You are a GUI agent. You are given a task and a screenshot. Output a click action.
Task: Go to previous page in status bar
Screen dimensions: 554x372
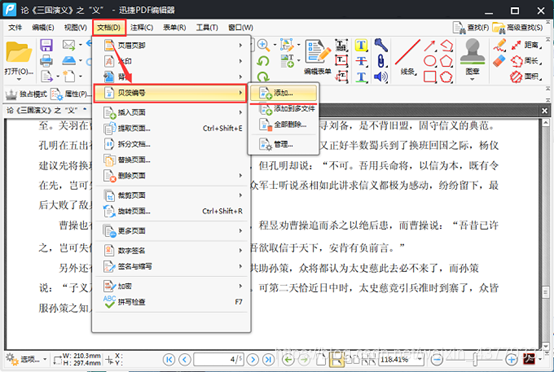[185, 360]
